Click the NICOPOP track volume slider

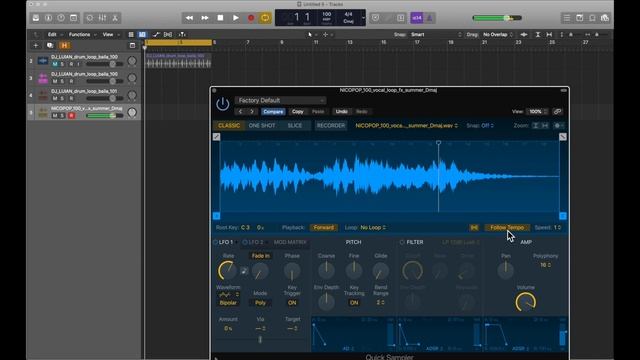(x=104, y=116)
